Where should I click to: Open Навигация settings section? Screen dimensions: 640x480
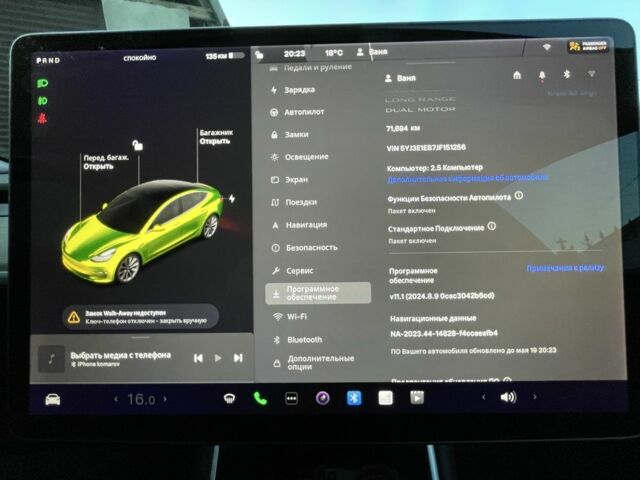pyautogui.click(x=305, y=225)
